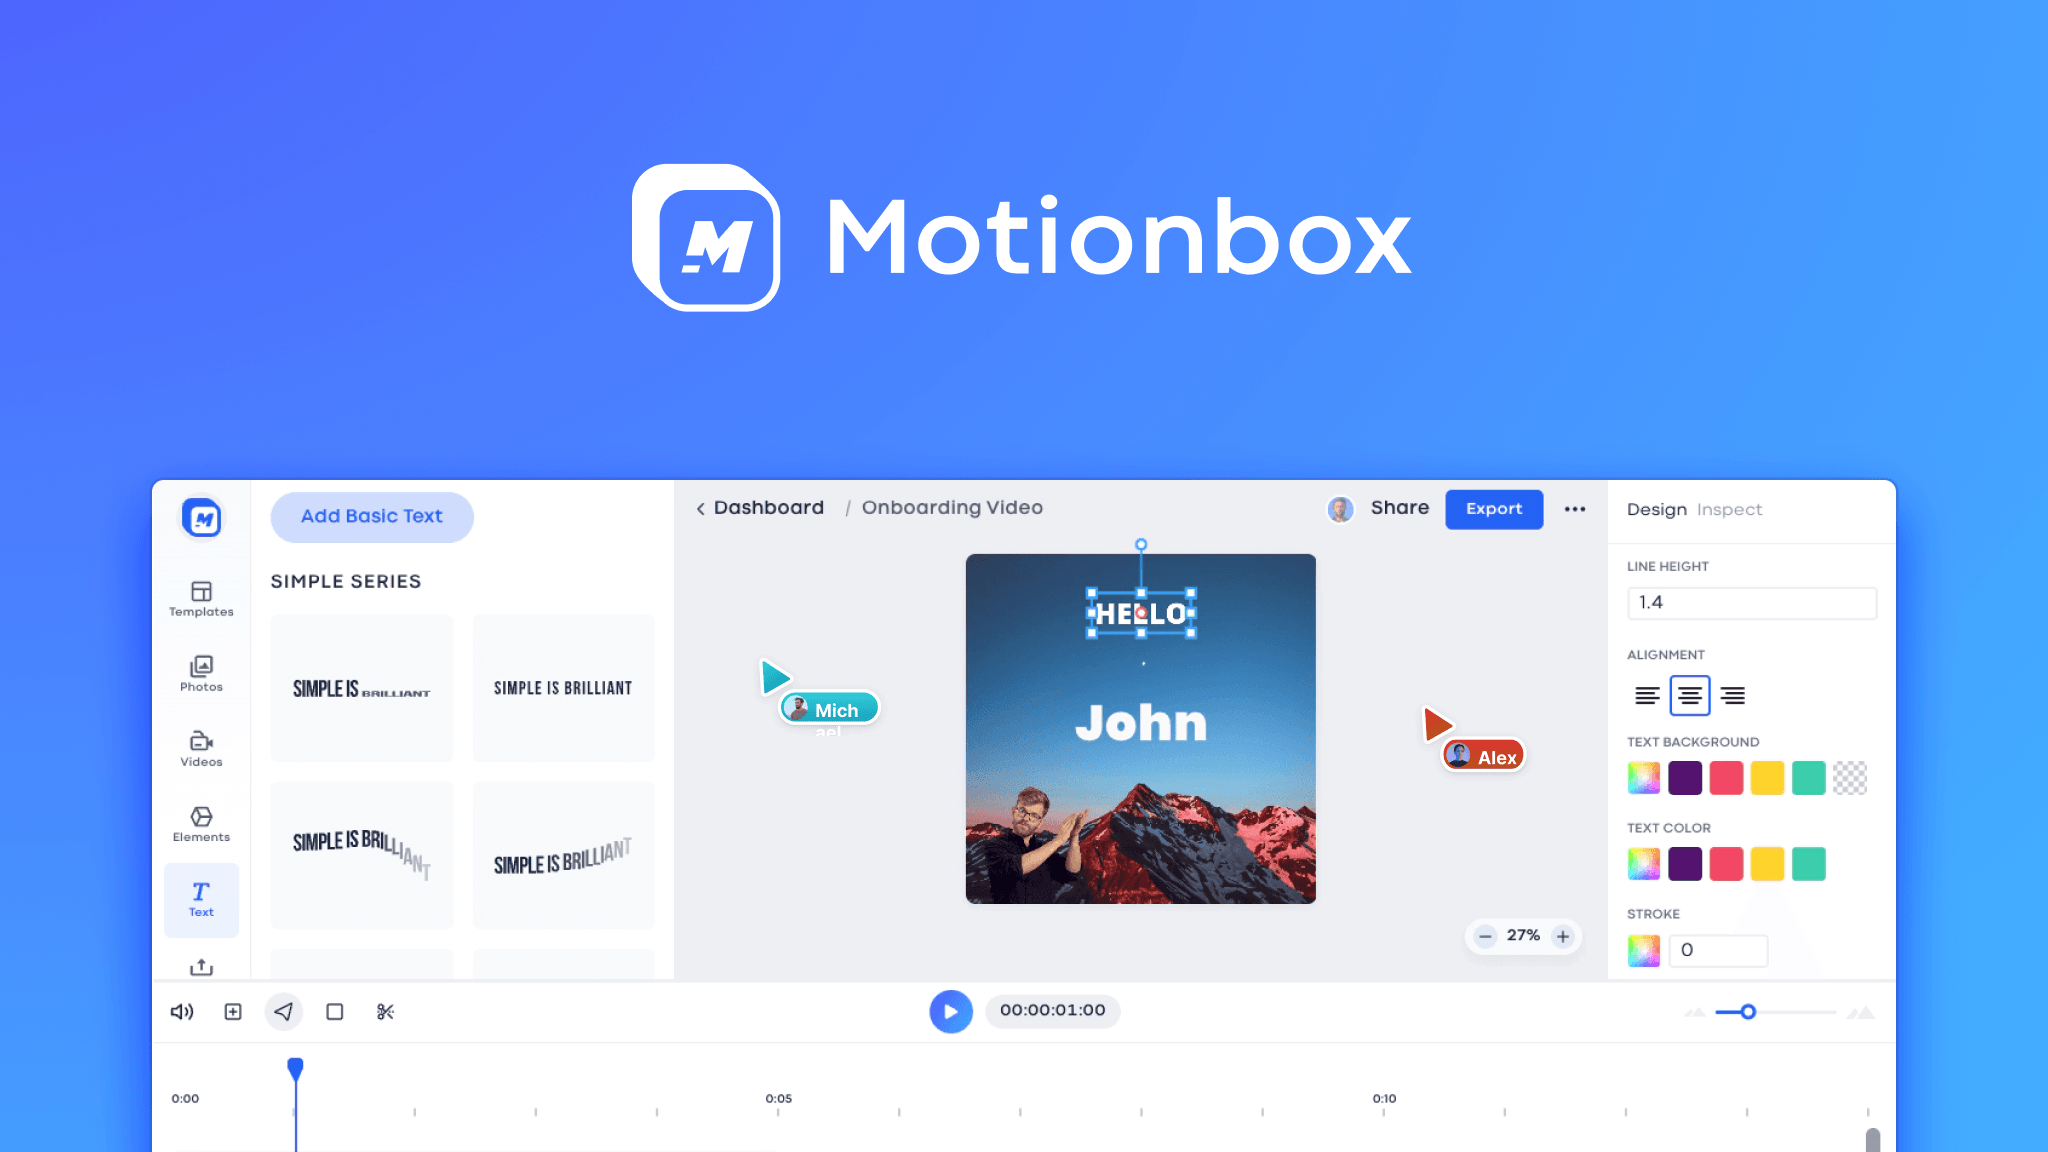The image size is (2048, 1152).
Task: Toggle center text alignment
Action: click(1687, 695)
